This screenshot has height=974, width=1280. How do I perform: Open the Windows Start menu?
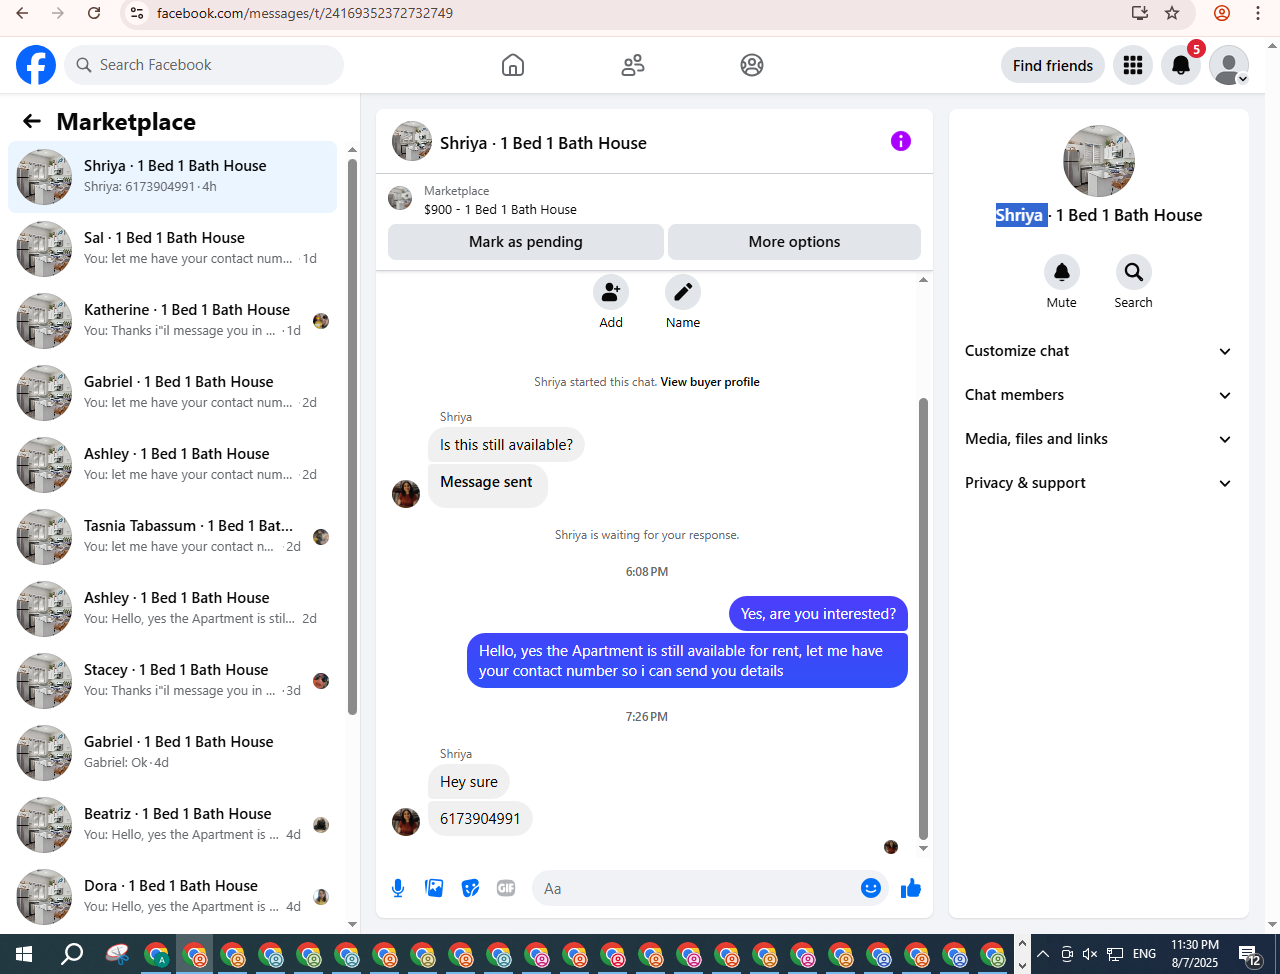pyautogui.click(x=24, y=954)
